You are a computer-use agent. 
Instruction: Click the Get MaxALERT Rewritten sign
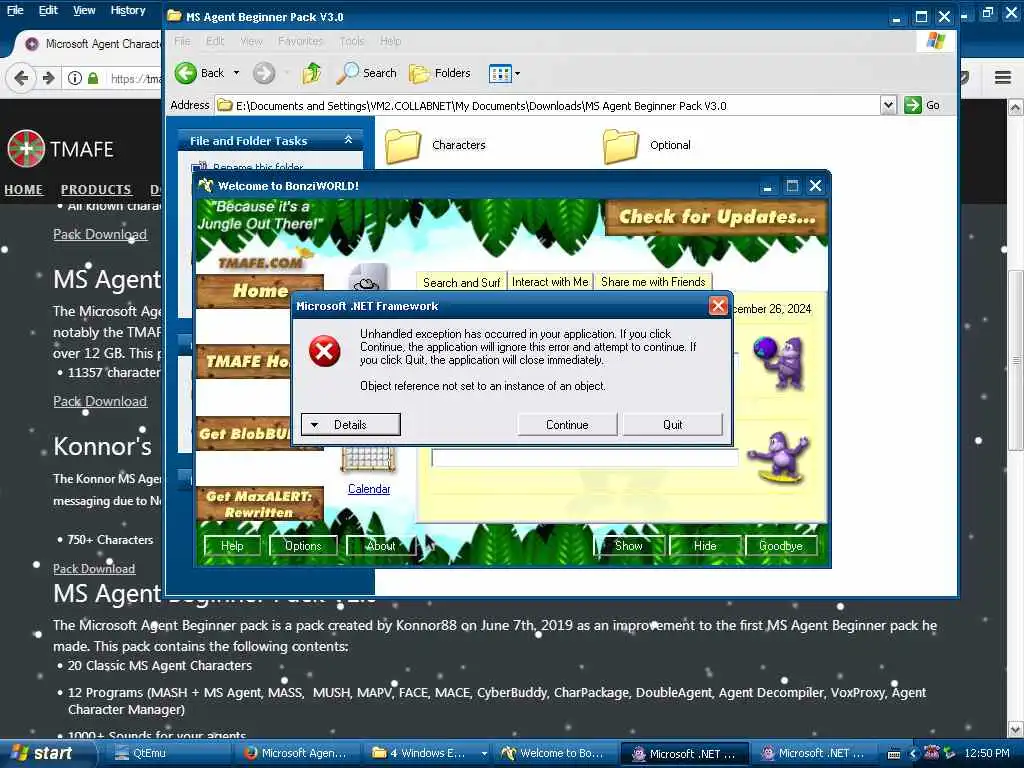tap(260, 504)
